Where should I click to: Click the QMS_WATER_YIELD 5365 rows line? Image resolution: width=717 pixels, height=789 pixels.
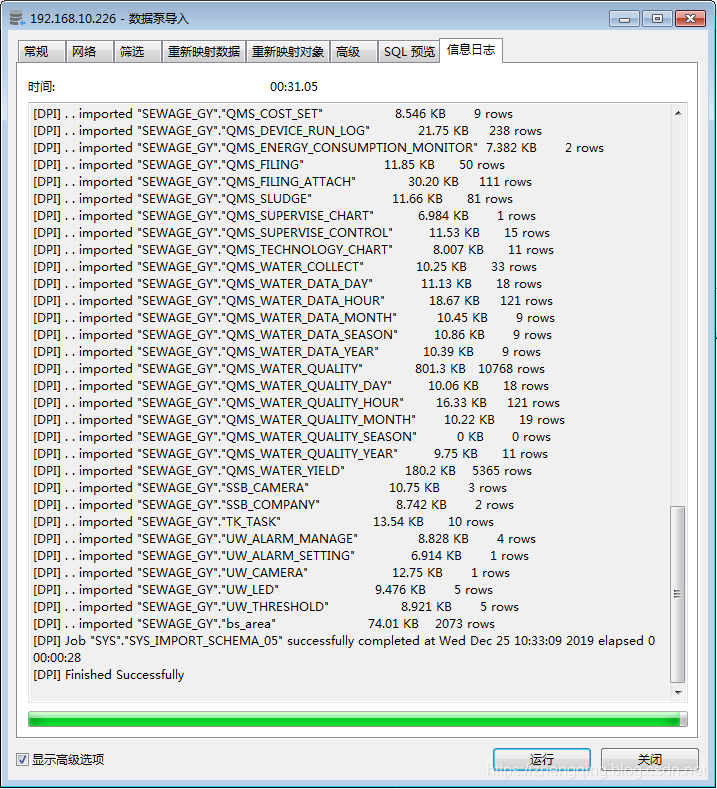[x=282, y=471]
